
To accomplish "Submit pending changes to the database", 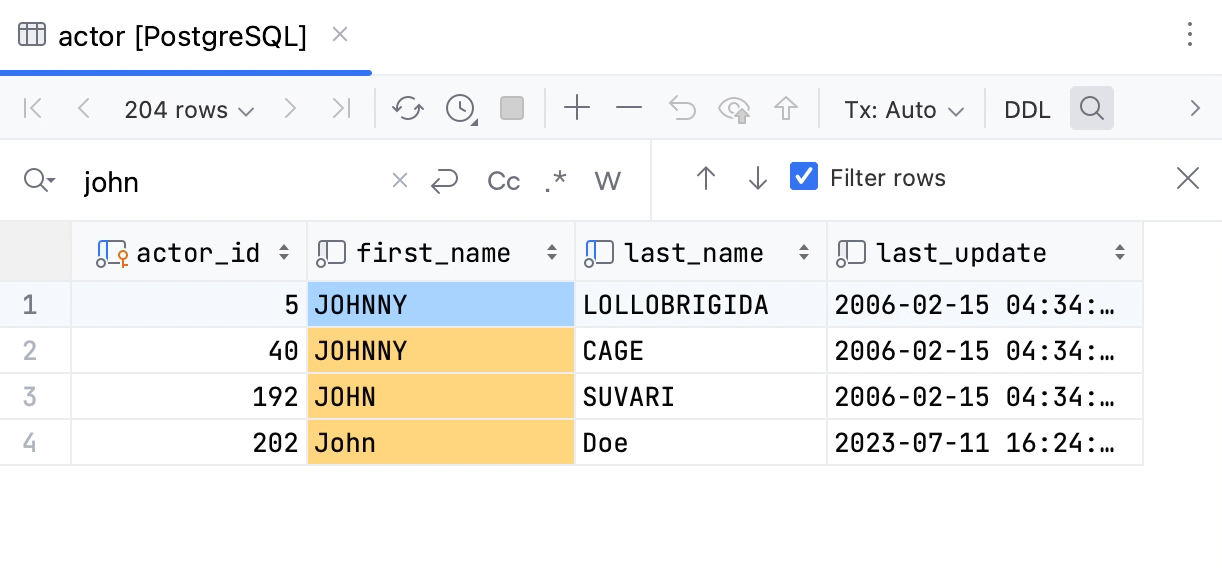I will (734, 109).
